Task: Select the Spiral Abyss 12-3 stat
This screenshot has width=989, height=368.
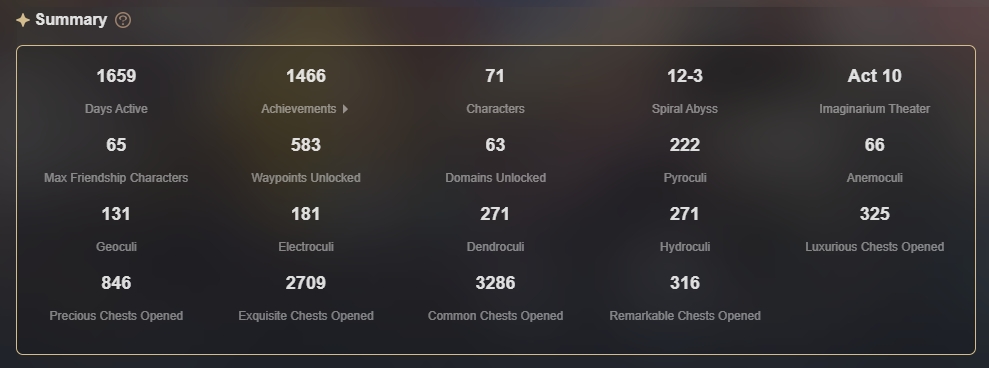Action: [x=685, y=92]
